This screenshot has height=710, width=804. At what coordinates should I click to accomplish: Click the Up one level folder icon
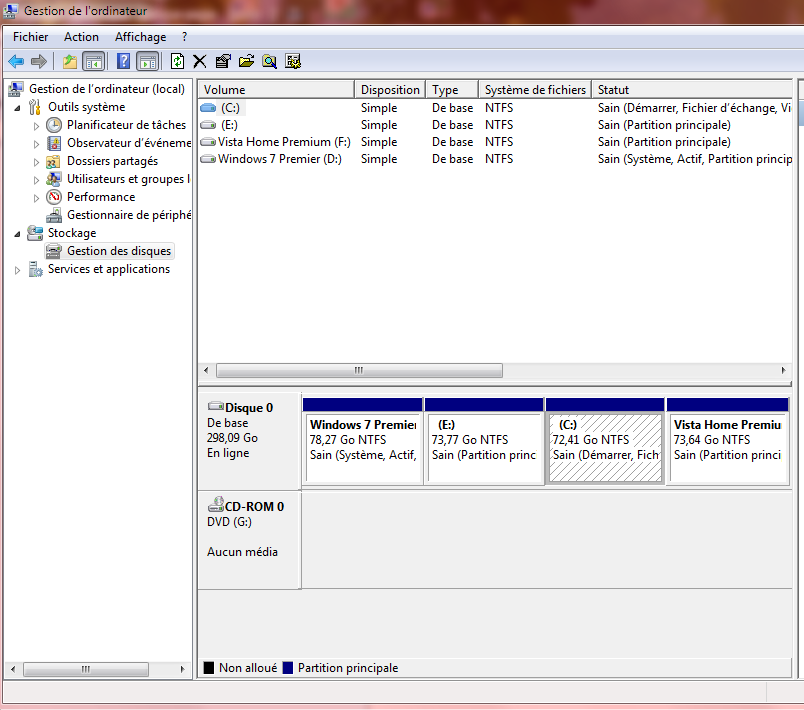point(70,62)
